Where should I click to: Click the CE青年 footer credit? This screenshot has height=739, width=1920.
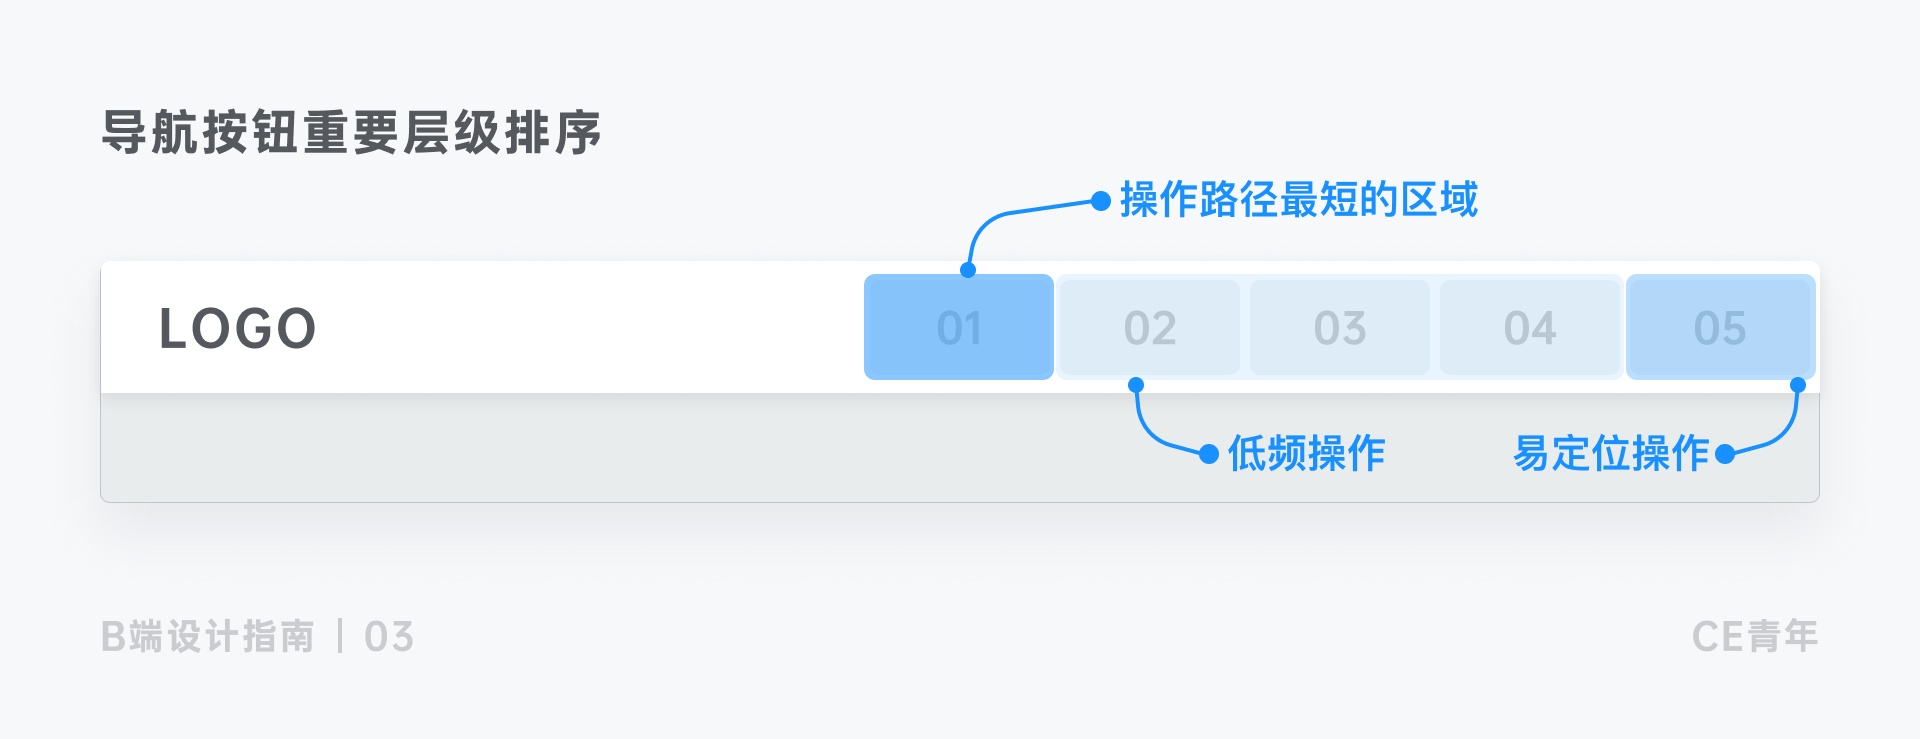[x=1755, y=636]
